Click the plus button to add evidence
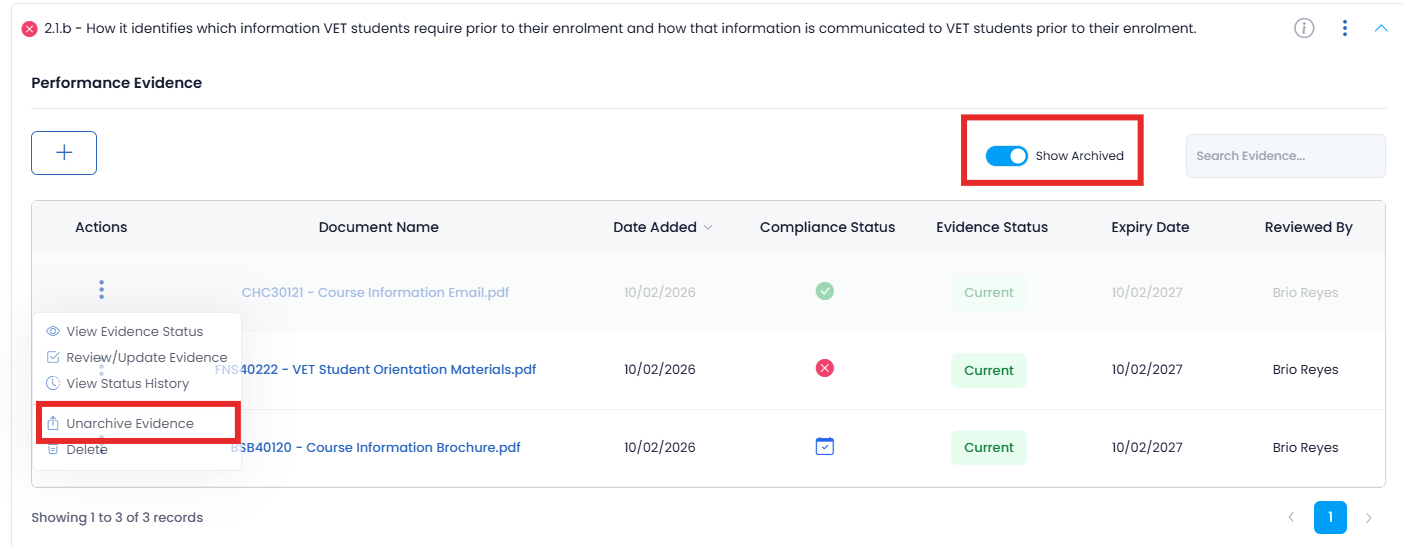Viewport: 1403px width, 547px height. [x=64, y=153]
